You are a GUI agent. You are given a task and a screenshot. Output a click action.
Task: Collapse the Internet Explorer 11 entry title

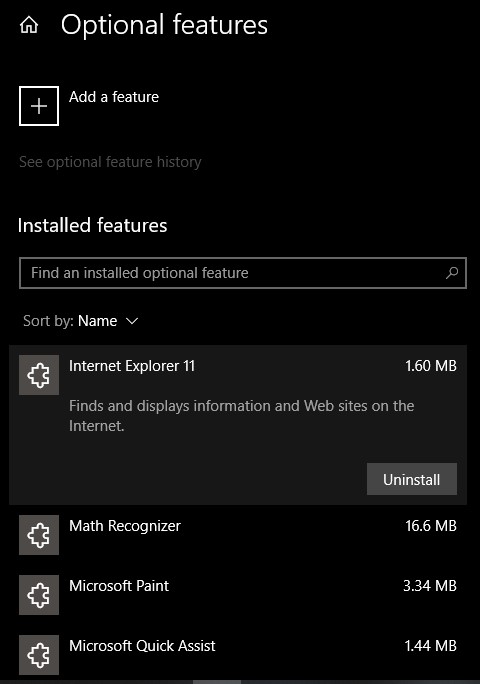coord(132,366)
